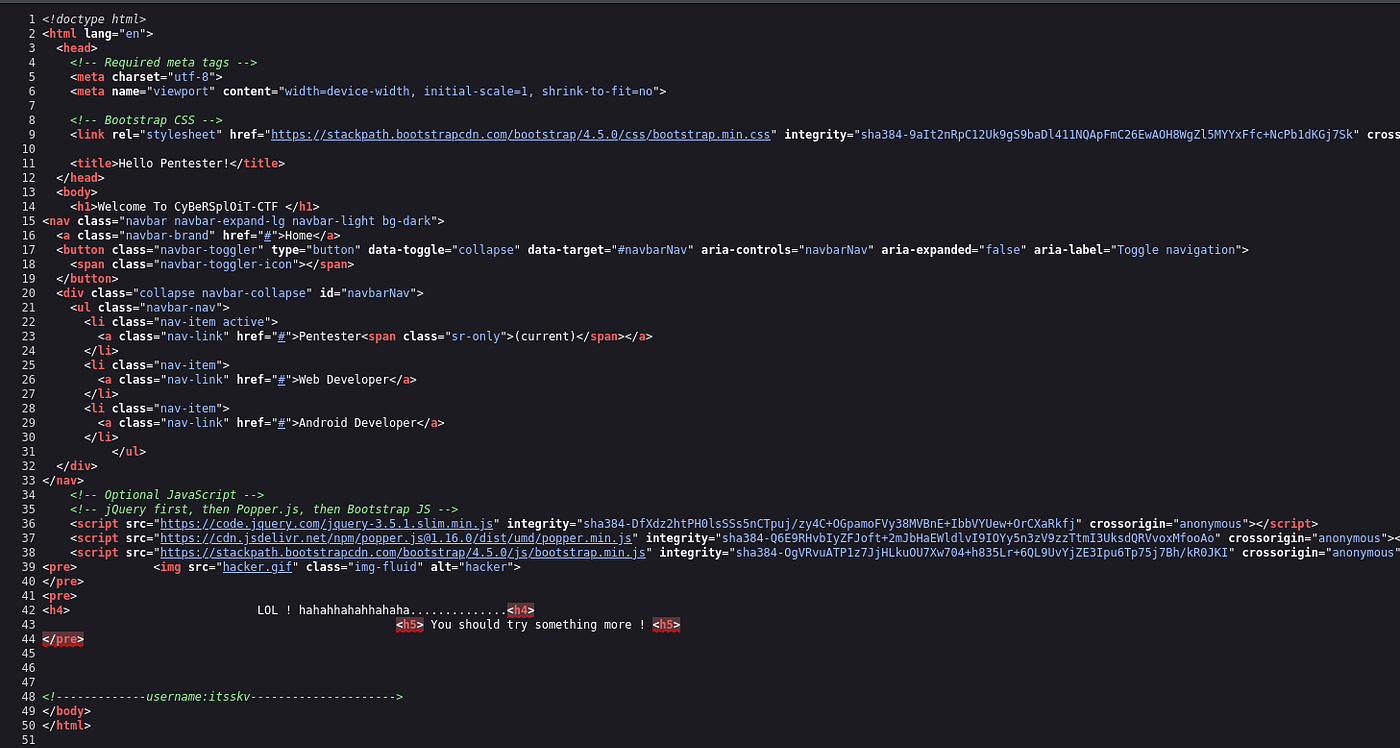Click the highlighted <h4> tag after the dots
The width and height of the screenshot is (1400, 748).
[521, 610]
